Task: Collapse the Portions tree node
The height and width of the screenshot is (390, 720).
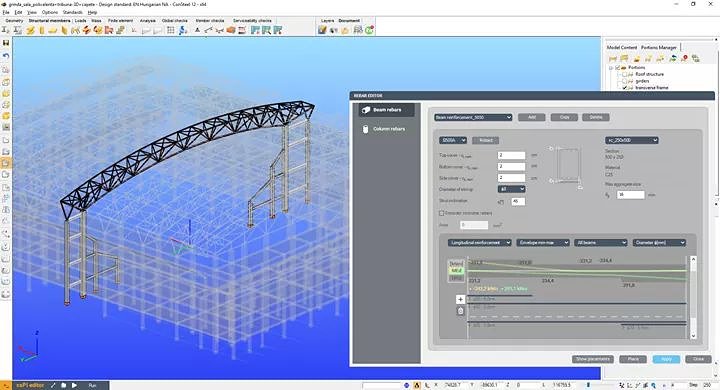Action: 611,68
